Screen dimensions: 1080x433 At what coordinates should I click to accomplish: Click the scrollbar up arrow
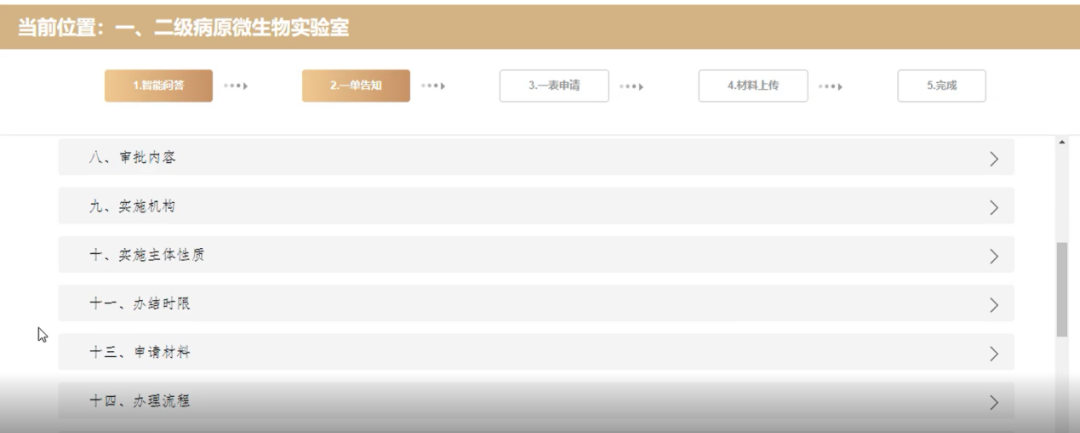tap(1061, 143)
